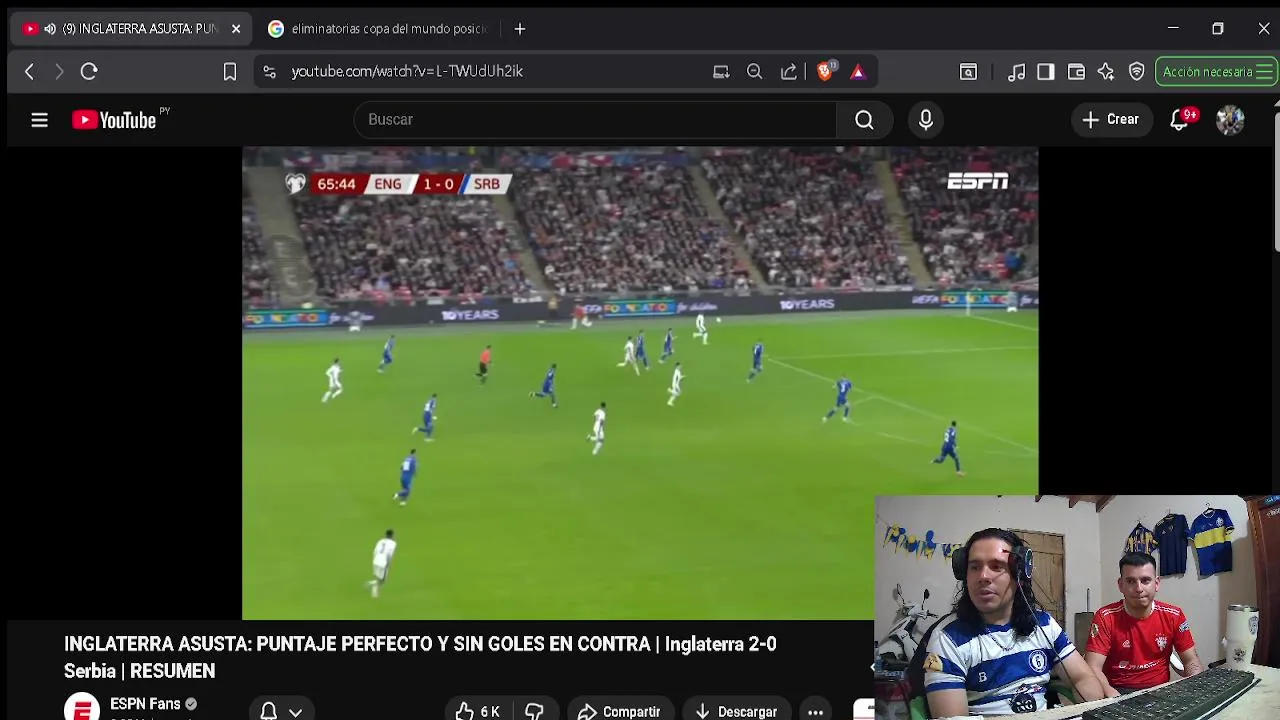
Task: Install app icon in the address bar
Action: [x=721, y=71]
